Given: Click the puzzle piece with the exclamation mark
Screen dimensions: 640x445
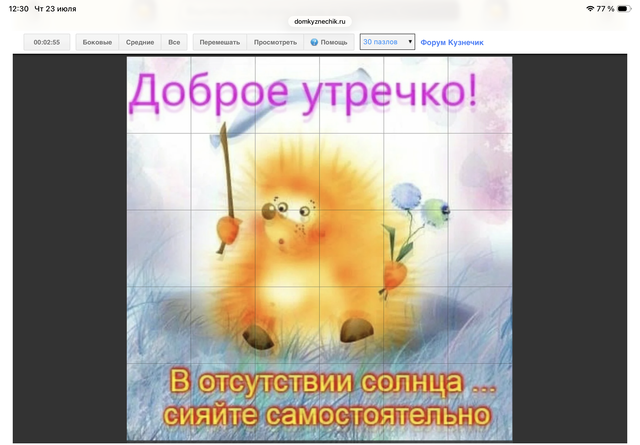Looking at the screenshot, I should click(480, 95).
